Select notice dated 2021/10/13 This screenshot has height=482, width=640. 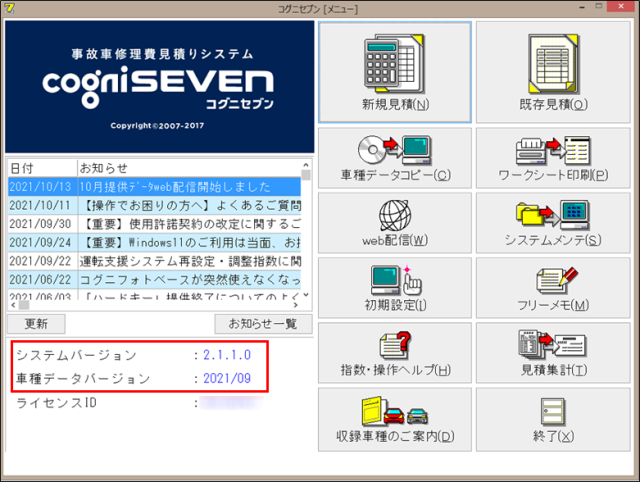point(154,187)
